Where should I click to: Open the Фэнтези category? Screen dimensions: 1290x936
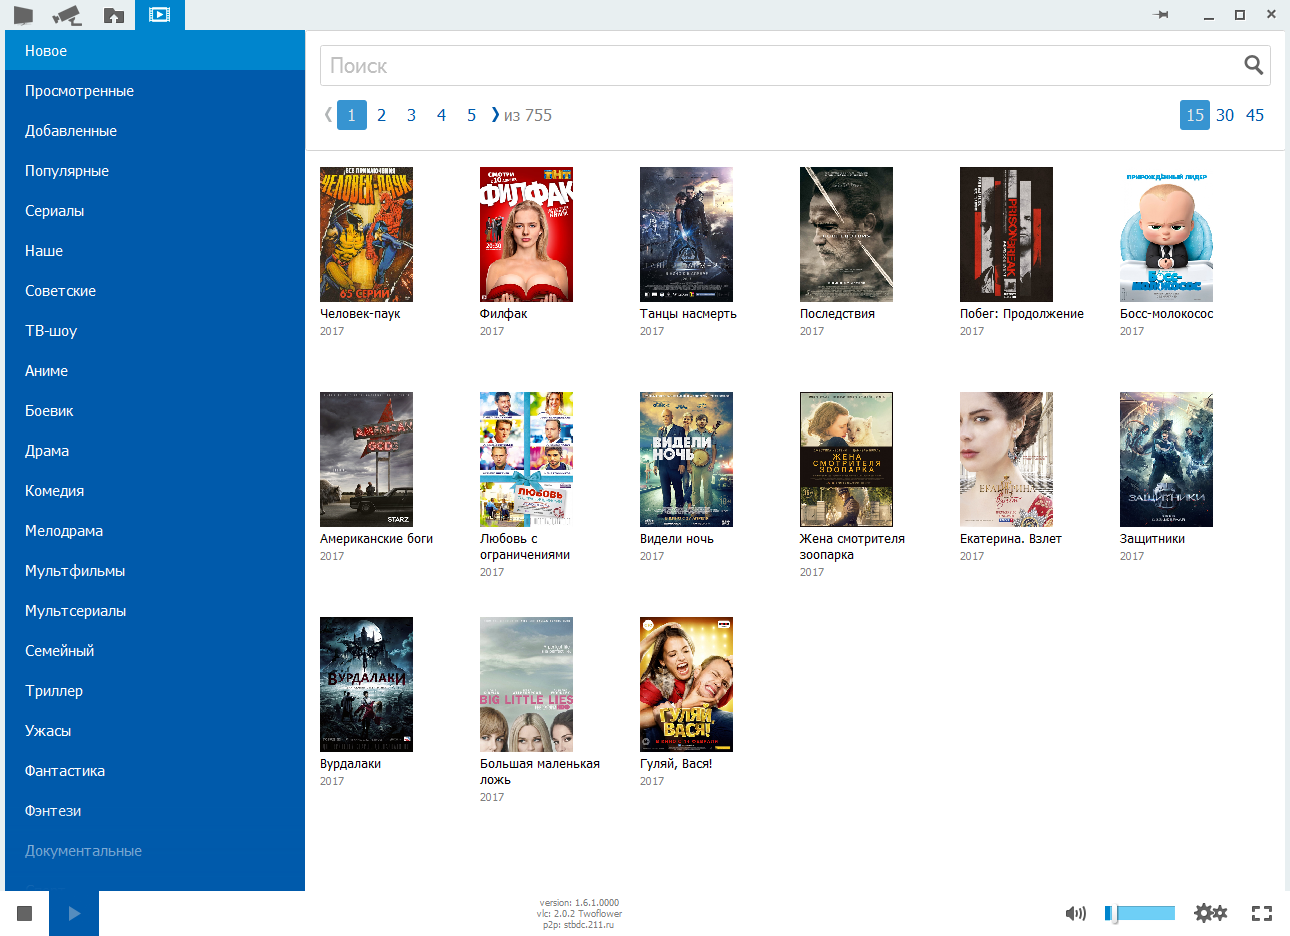(155, 810)
